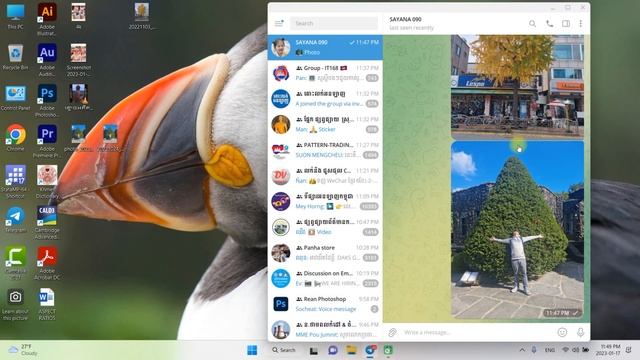This screenshot has width=640, height=360.
Task: Open the PATTERN-TRADIN... group chat
Action: (325, 150)
